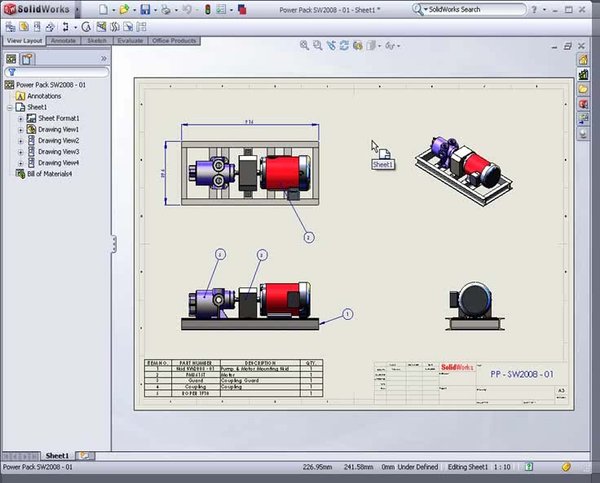Viewport: 600px width, 483px height.
Task: Open the search type dropdown arrow
Action: tap(425, 9)
